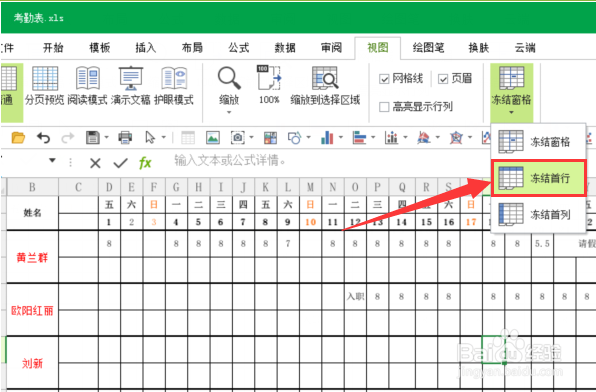Click the radar chart icon
The width and height of the screenshot is (596, 392).
(456, 138)
